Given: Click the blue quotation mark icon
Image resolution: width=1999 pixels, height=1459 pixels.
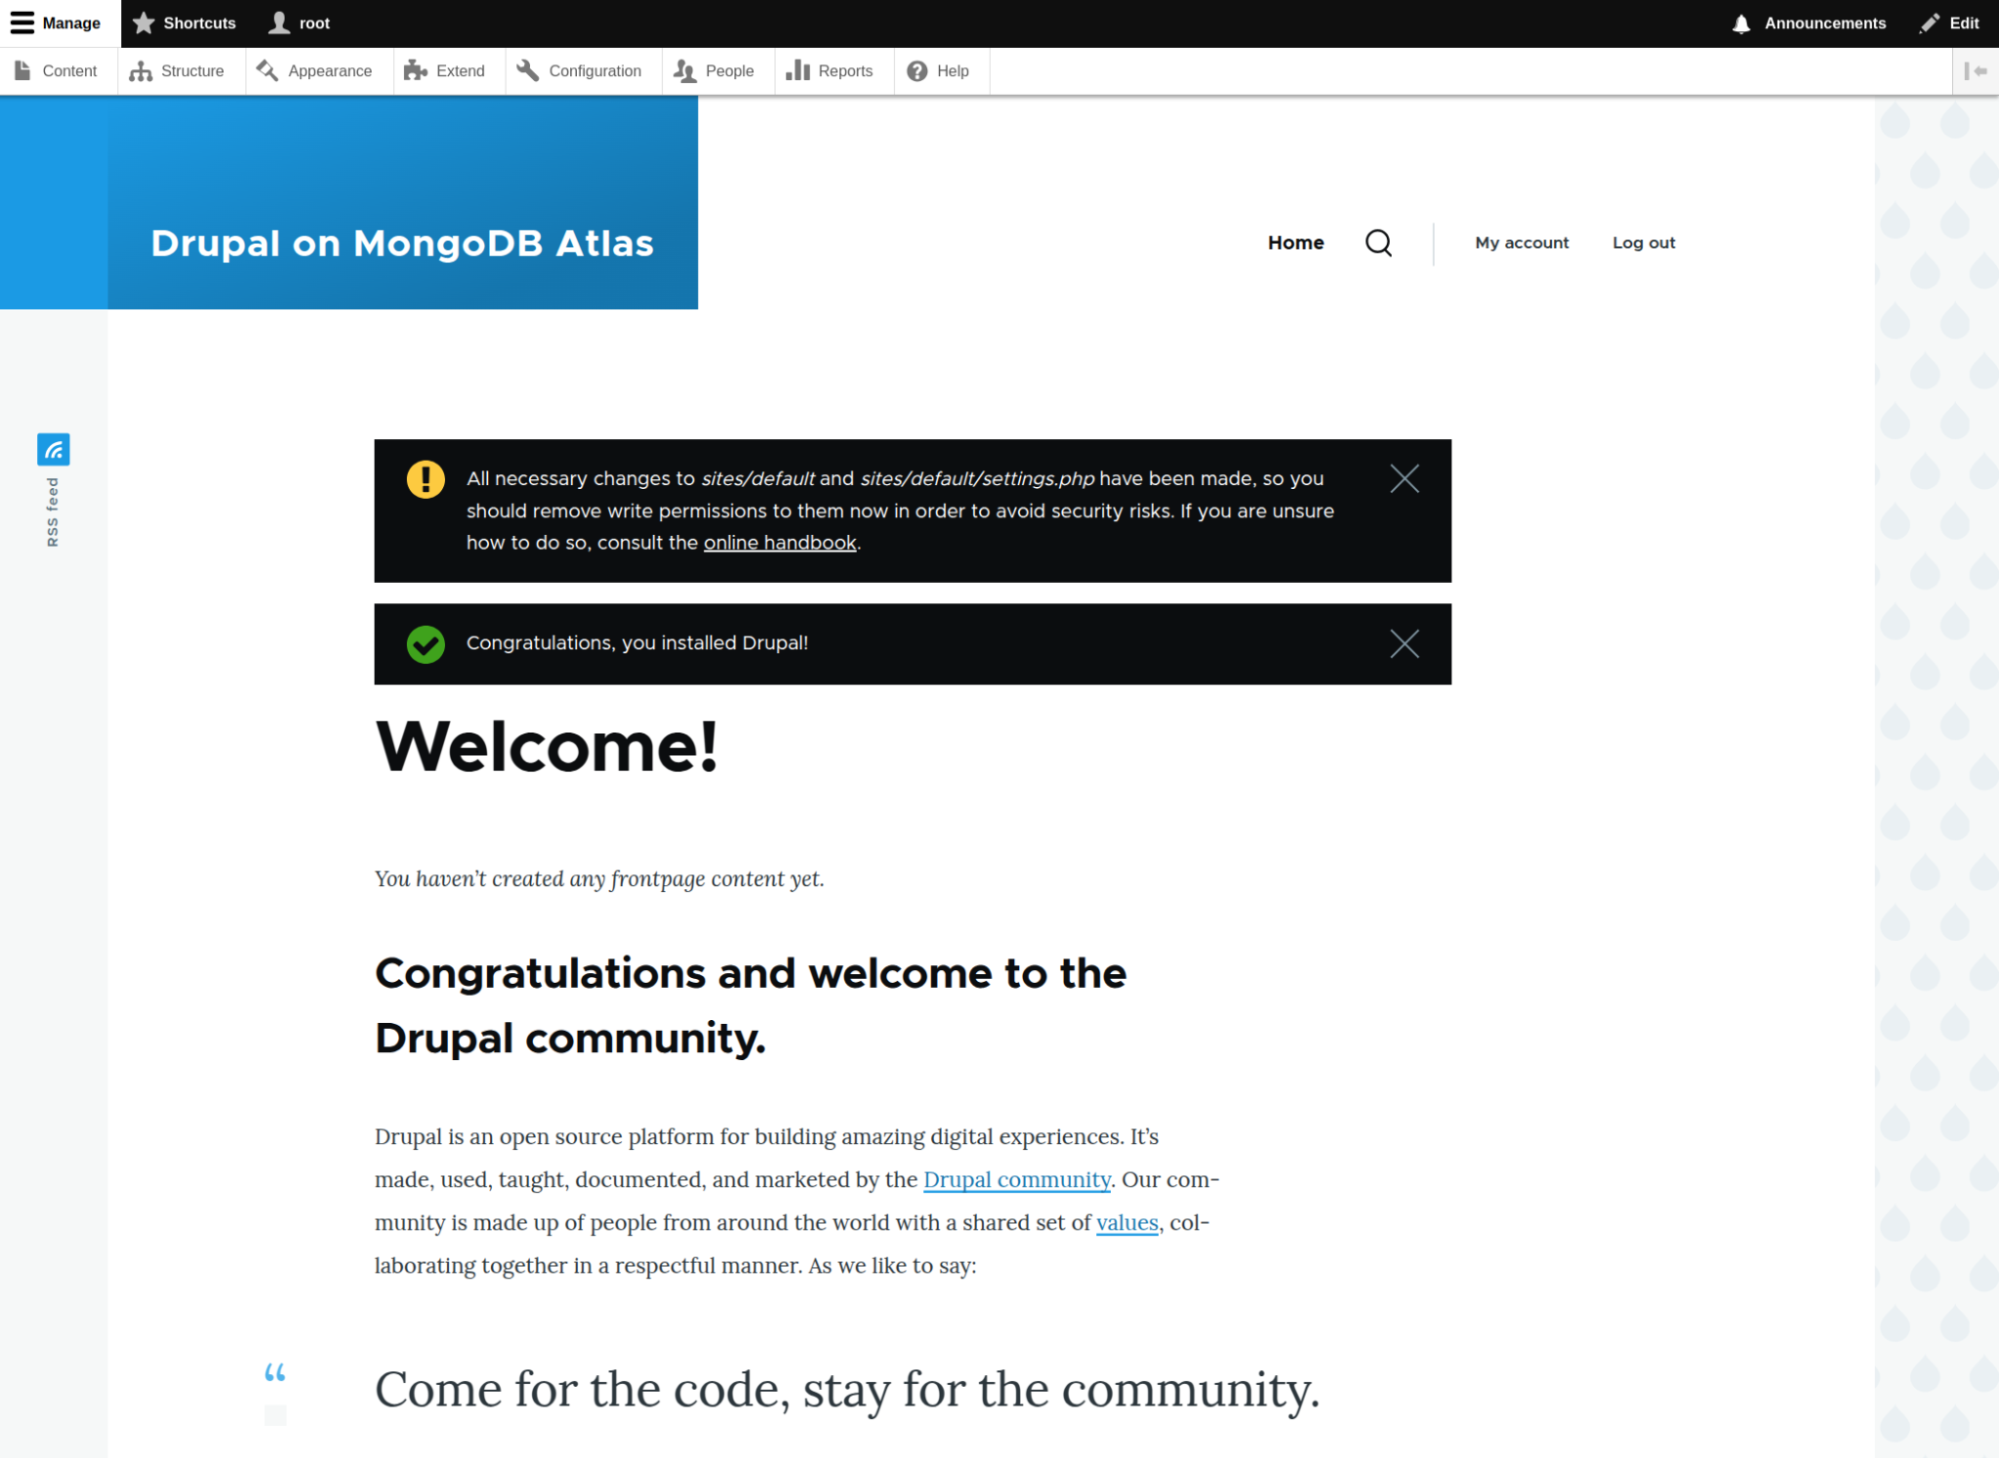Looking at the screenshot, I should (x=275, y=1373).
